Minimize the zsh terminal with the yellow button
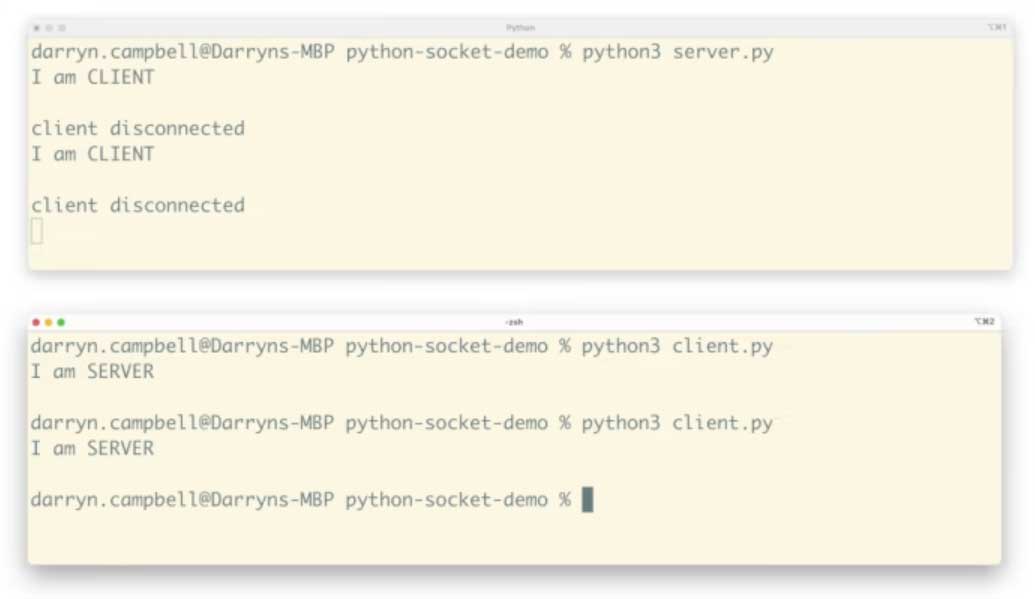 49,322
